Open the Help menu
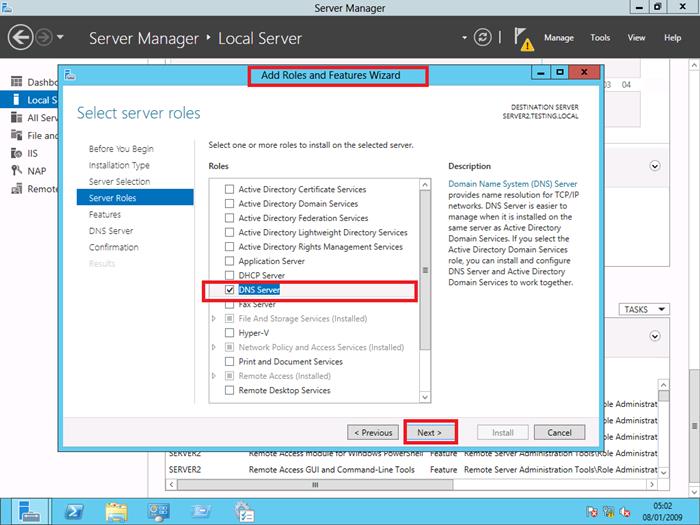The image size is (700, 525). pyautogui.click(x=672, y=38)
